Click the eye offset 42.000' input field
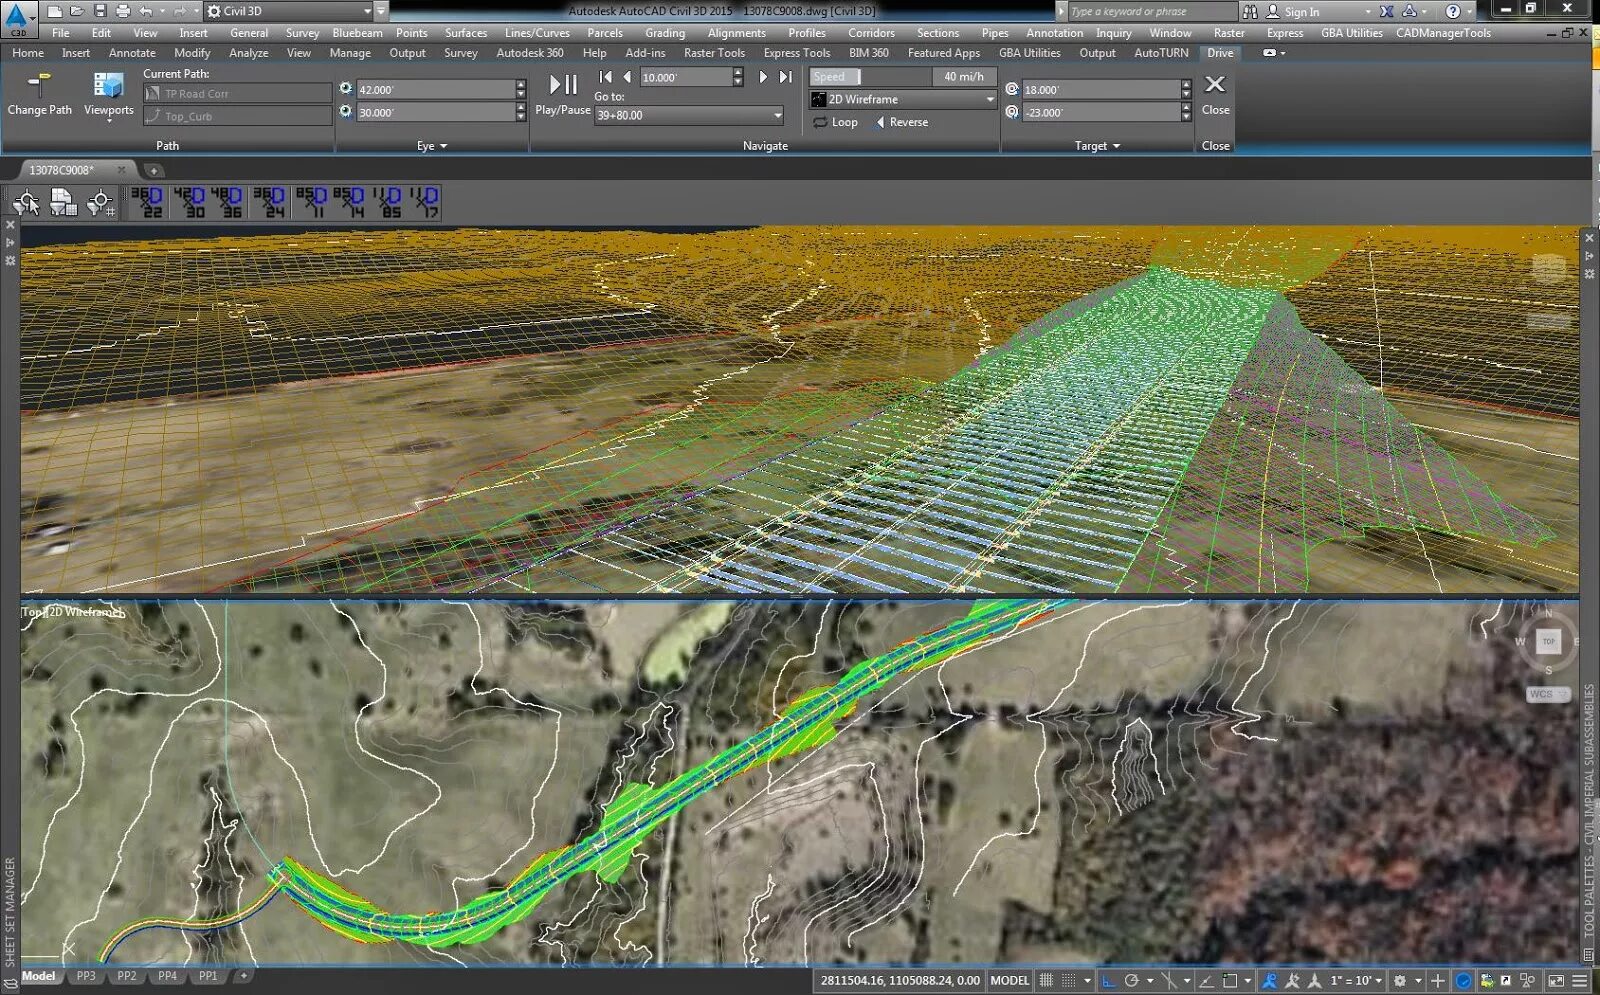 (x=435, y=89)
